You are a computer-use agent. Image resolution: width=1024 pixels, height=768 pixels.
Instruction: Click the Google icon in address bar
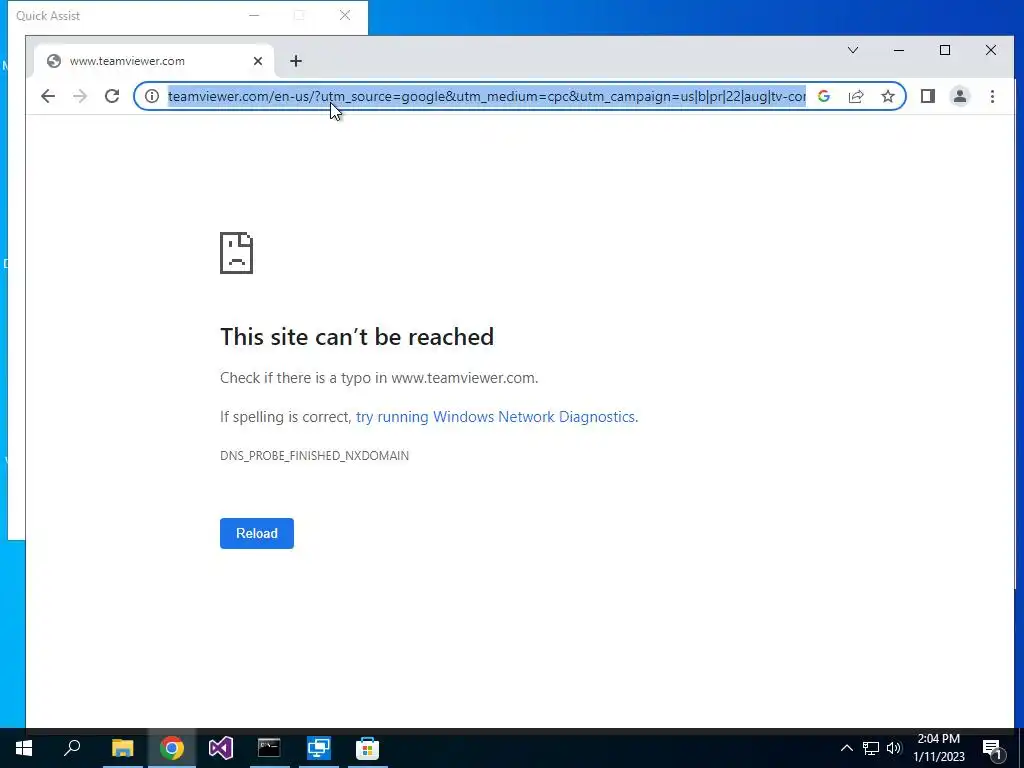pos(824,97)
